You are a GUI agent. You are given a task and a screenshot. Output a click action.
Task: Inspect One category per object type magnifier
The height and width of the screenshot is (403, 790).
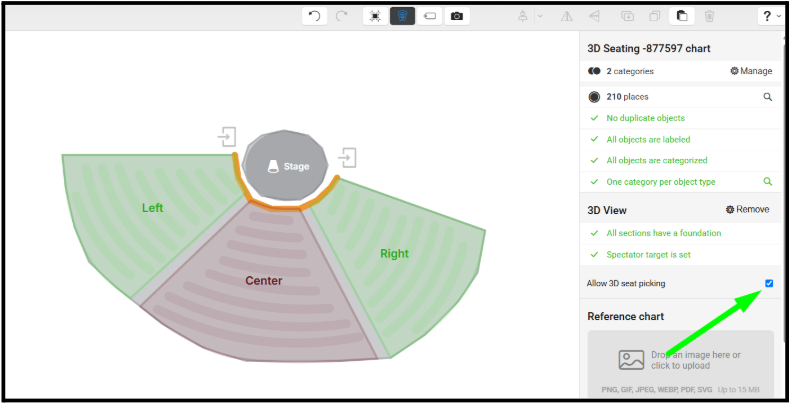767,181
